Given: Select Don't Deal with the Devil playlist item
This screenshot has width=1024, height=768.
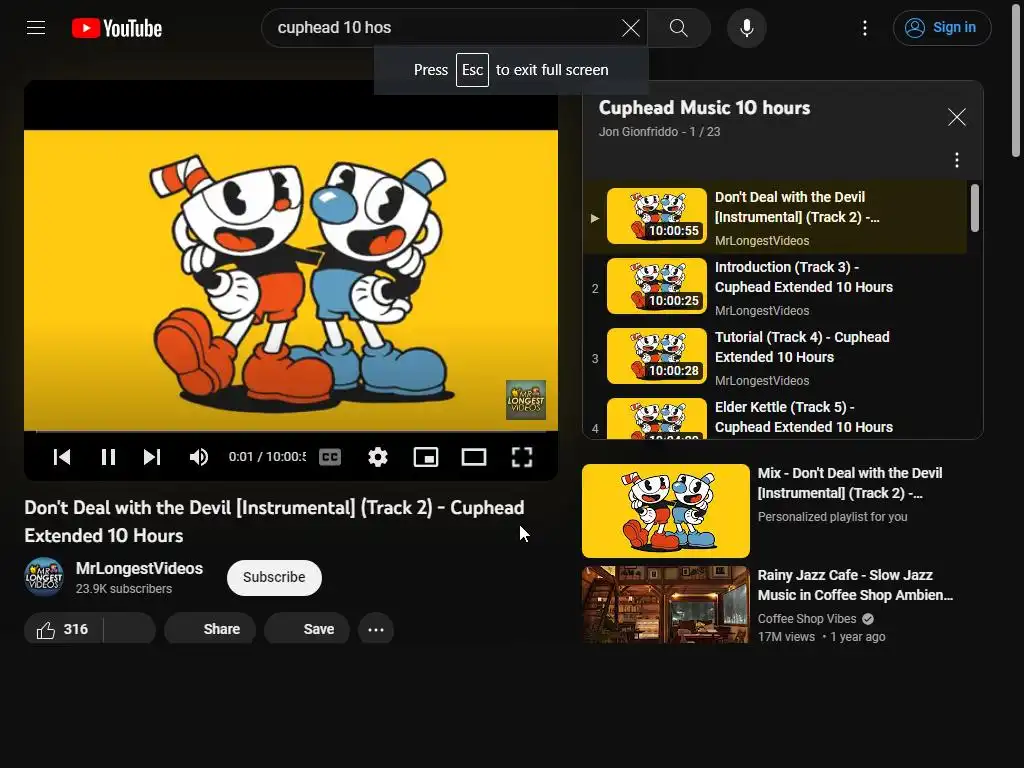Looking at the screenshot, I should pos(775,217).
